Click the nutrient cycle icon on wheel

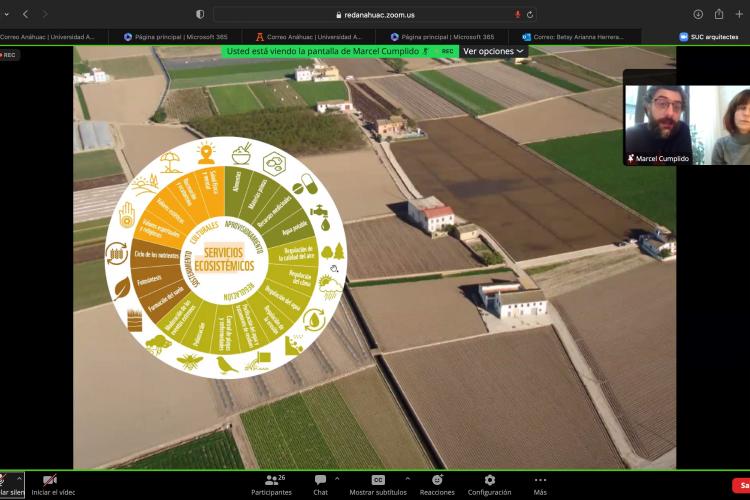(x=116, y=253)
